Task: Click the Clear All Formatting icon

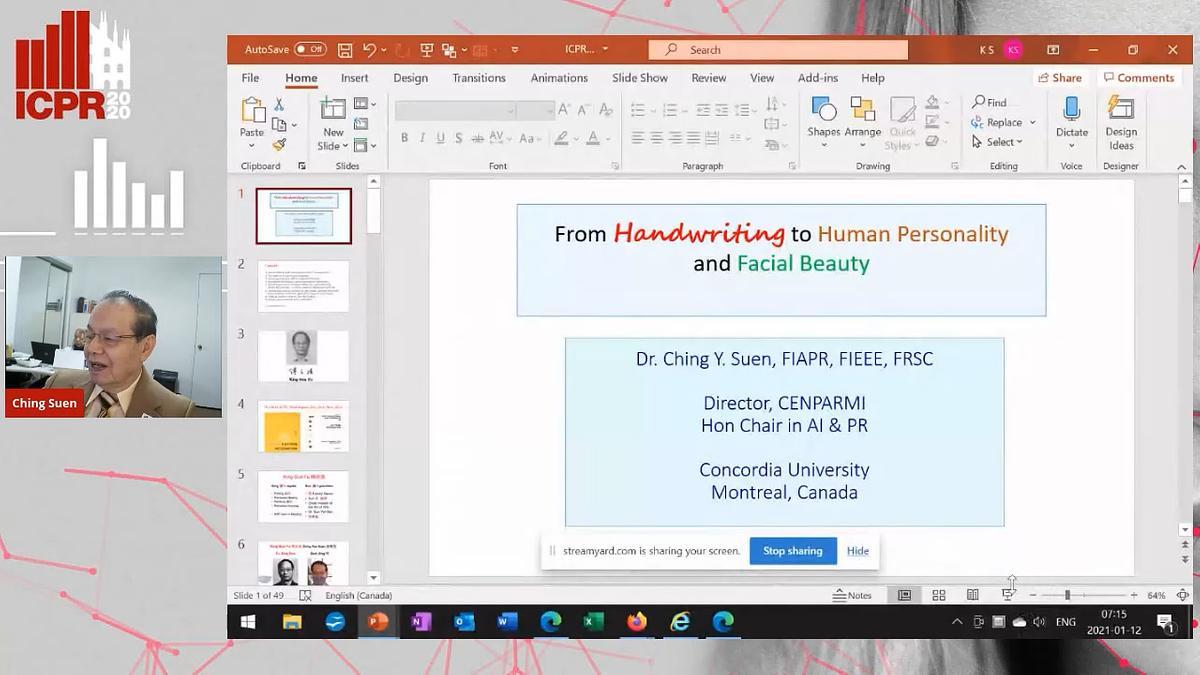Action: point(608,110)
